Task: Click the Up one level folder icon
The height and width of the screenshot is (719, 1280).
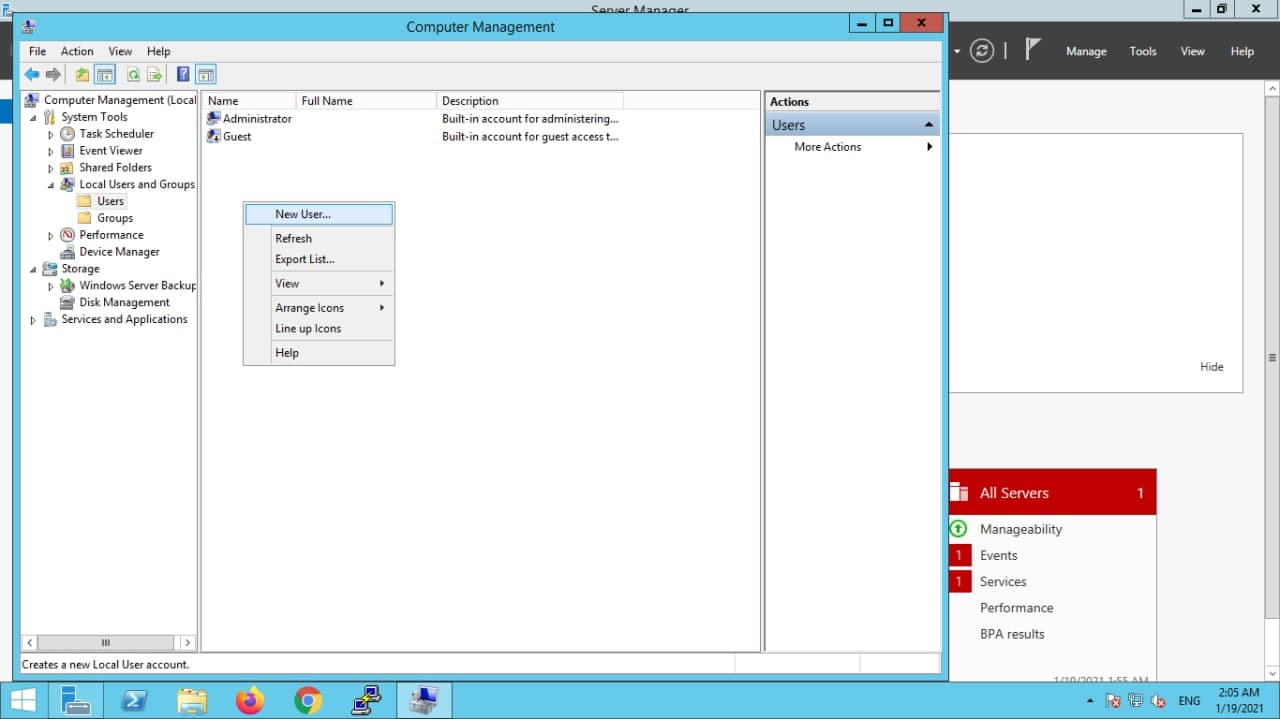Action: tap(82, 75)
